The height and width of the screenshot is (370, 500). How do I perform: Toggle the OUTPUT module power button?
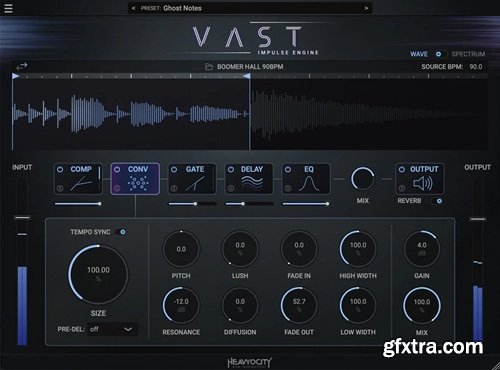tap(402, 169)
